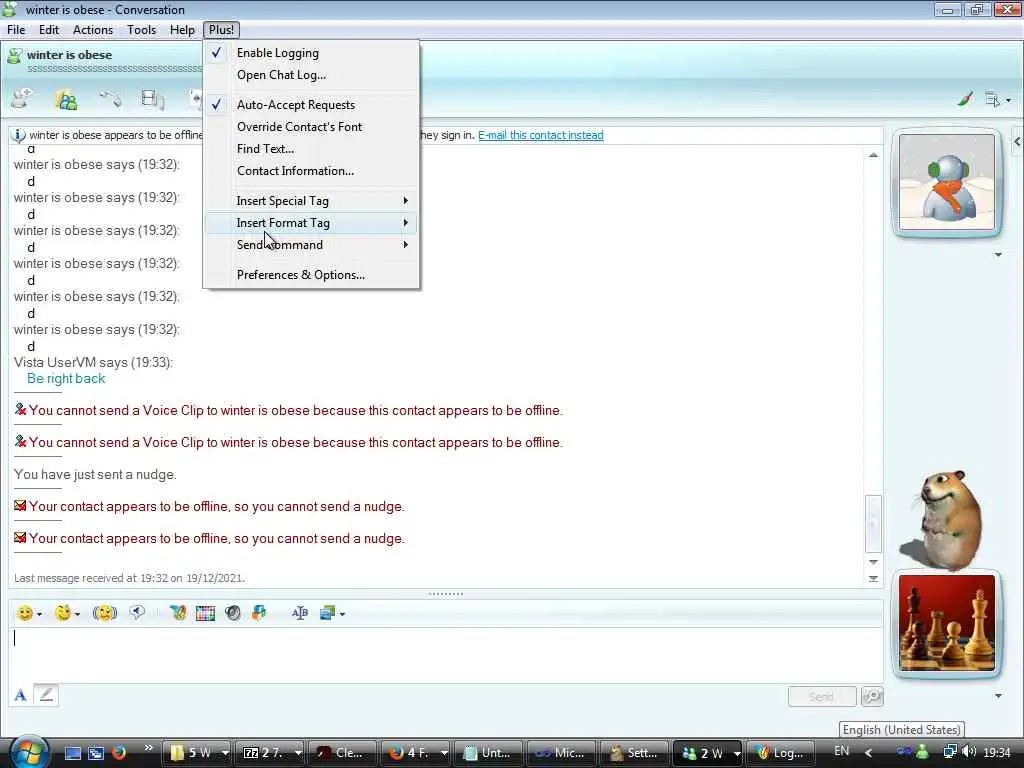
Task: Collapse the display picture side panel arrow
Action: click(x=1017, y=142)
